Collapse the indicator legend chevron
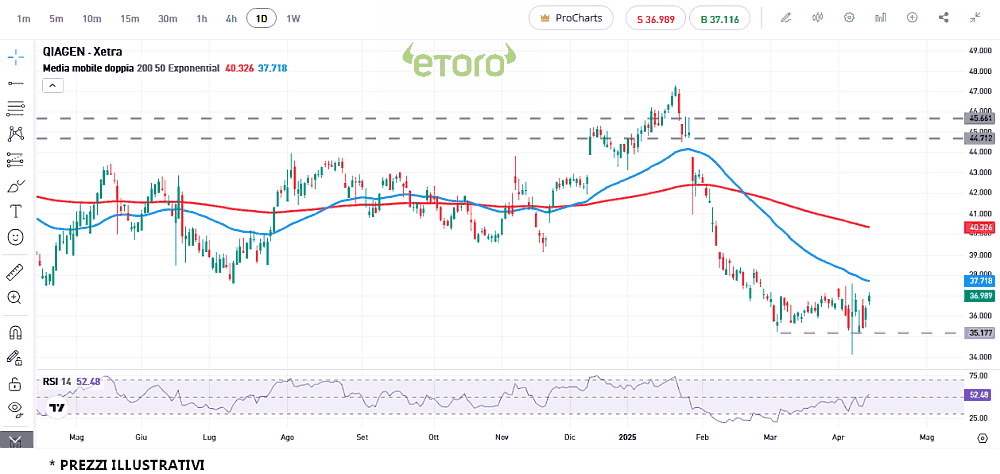The height and width of the screenshot is (474, 1000). click(53, 85)
